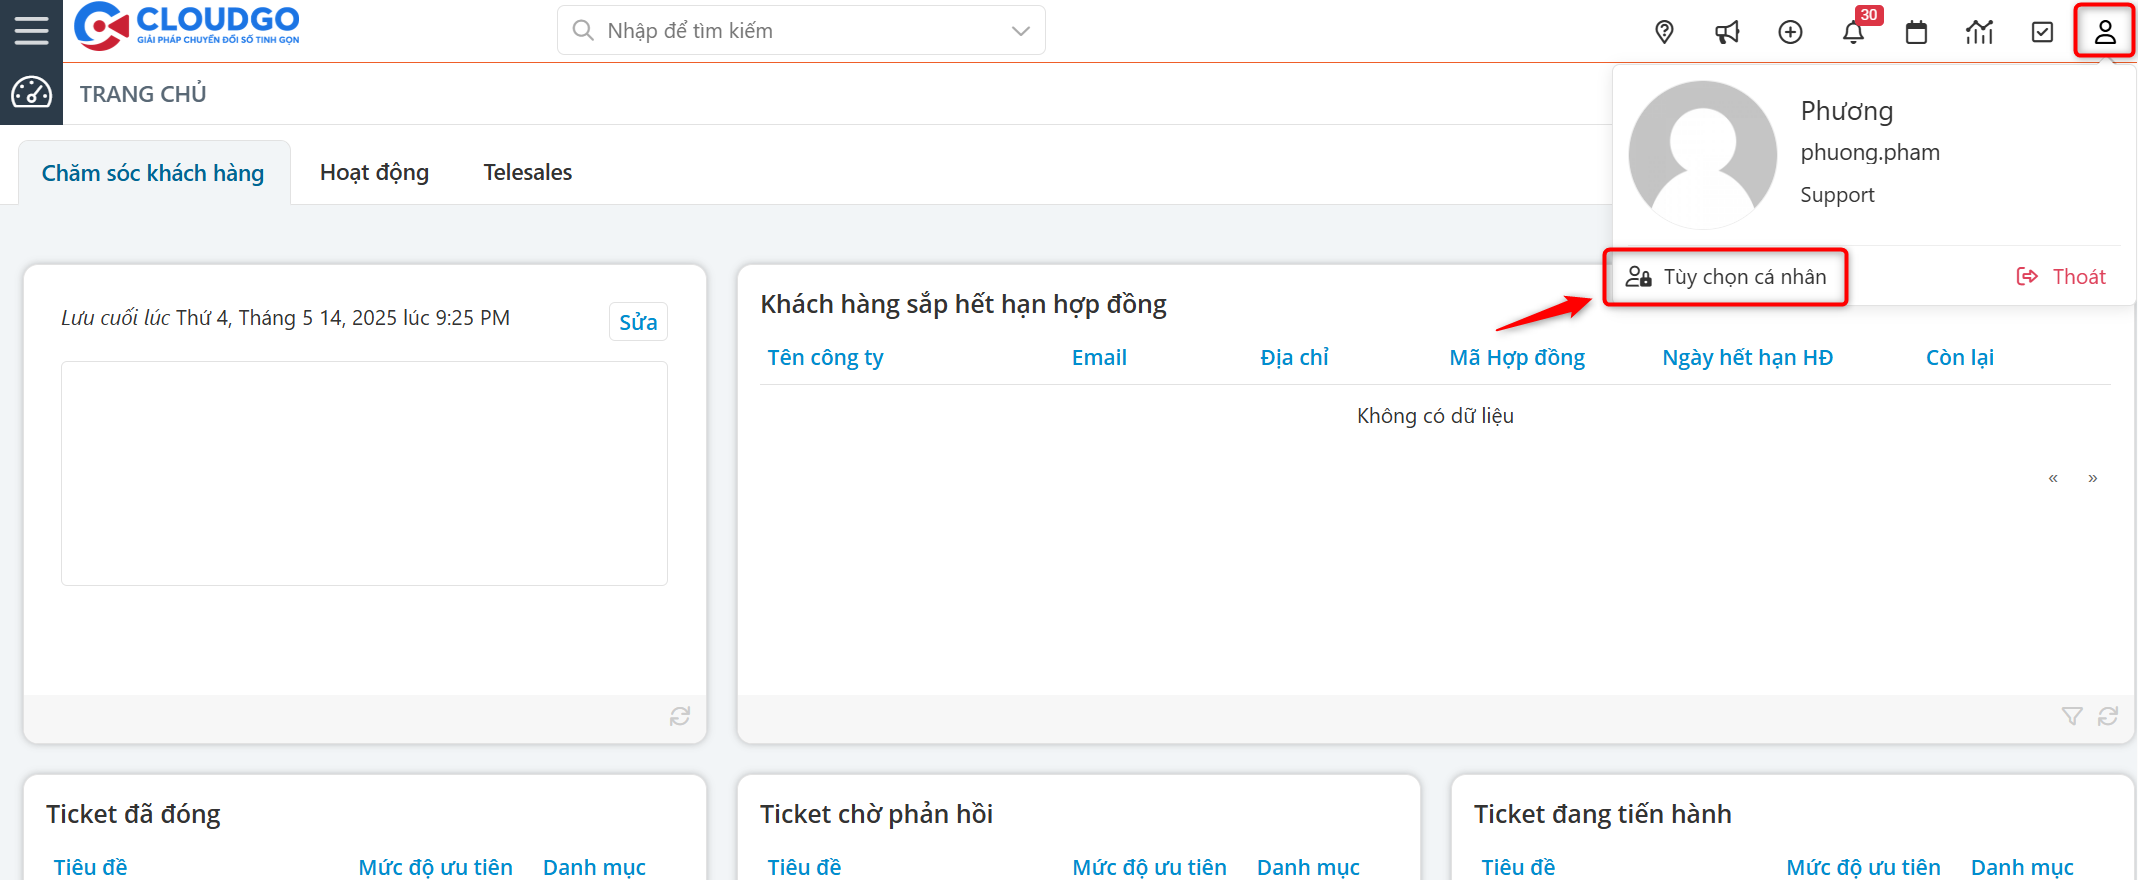Open the reports chart icon
The height and width of the screenshot is (880, 2138).
tap(1979, 32)
